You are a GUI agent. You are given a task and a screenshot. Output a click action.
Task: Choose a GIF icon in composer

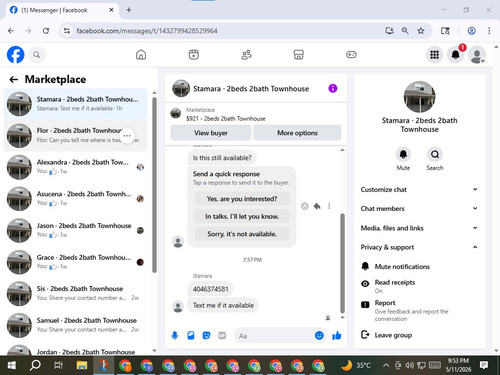coord(222,335)
